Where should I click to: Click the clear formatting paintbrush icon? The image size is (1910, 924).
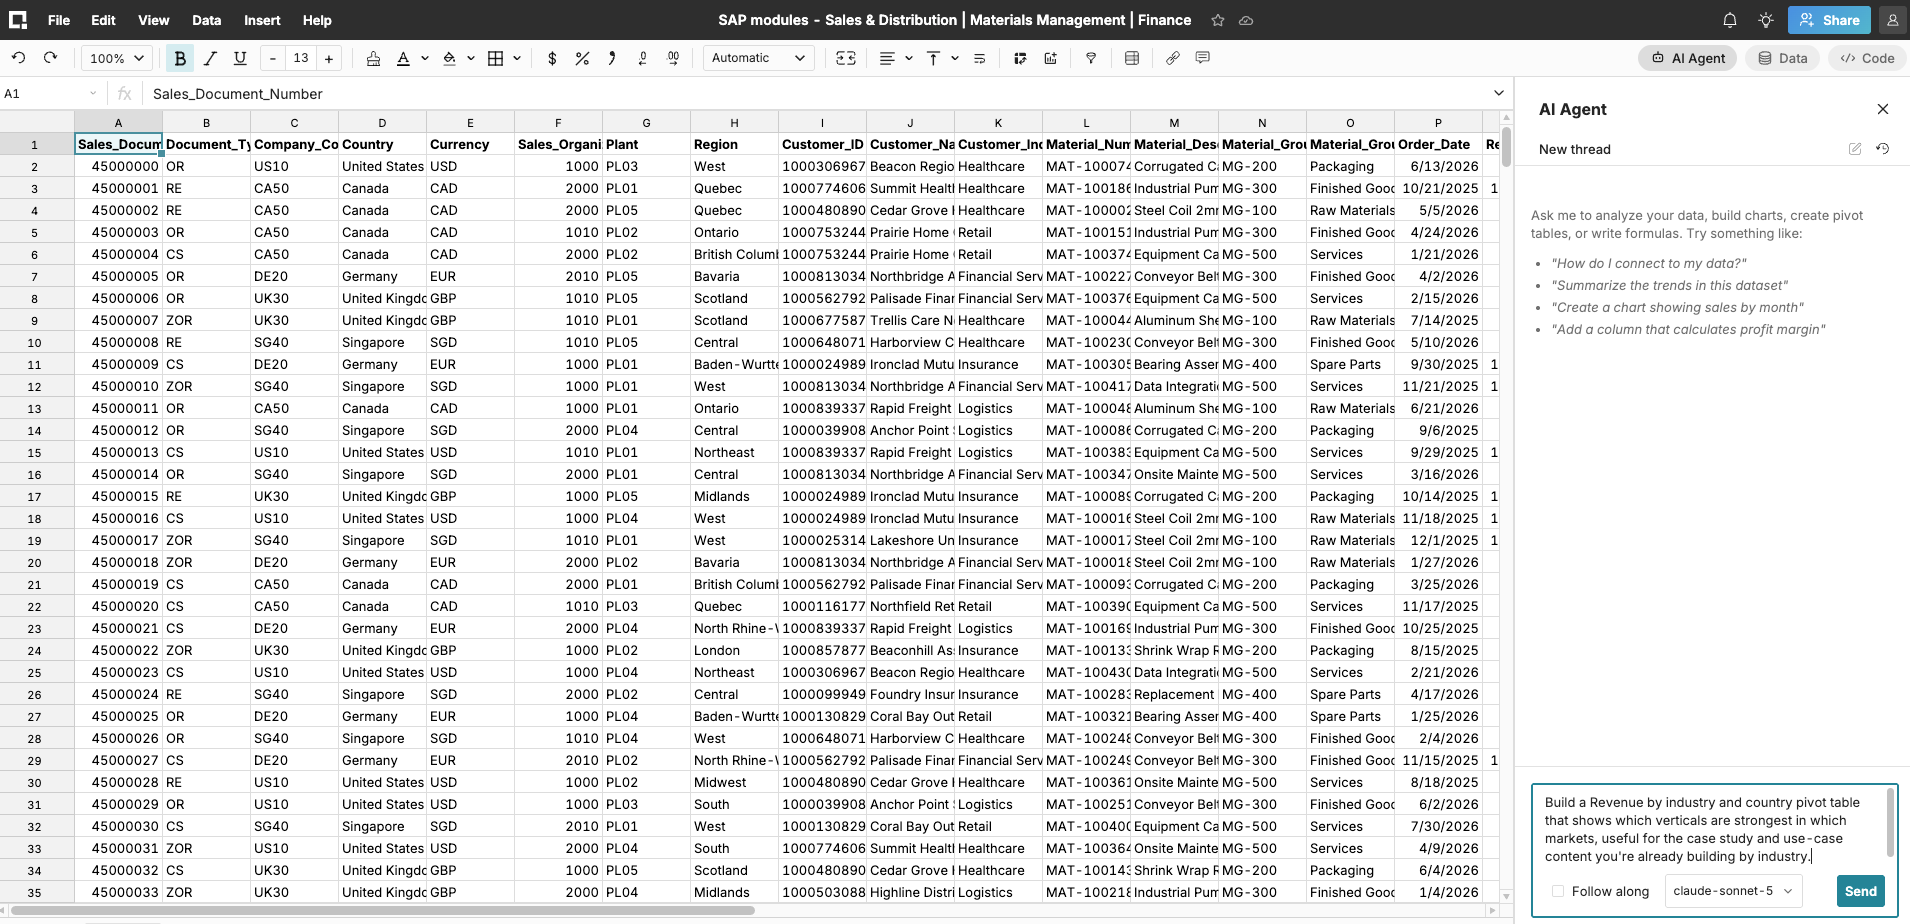coord(373,58)
